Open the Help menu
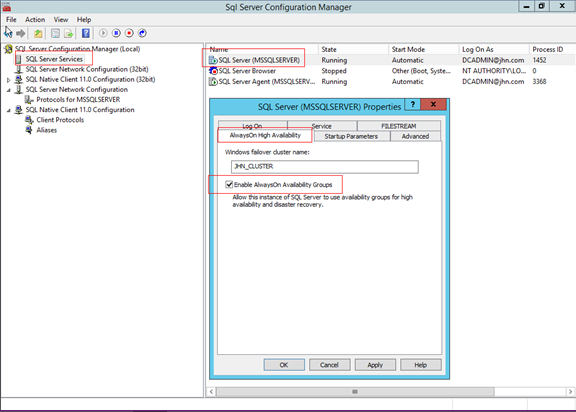576x412 pixels. pos(84,19)
